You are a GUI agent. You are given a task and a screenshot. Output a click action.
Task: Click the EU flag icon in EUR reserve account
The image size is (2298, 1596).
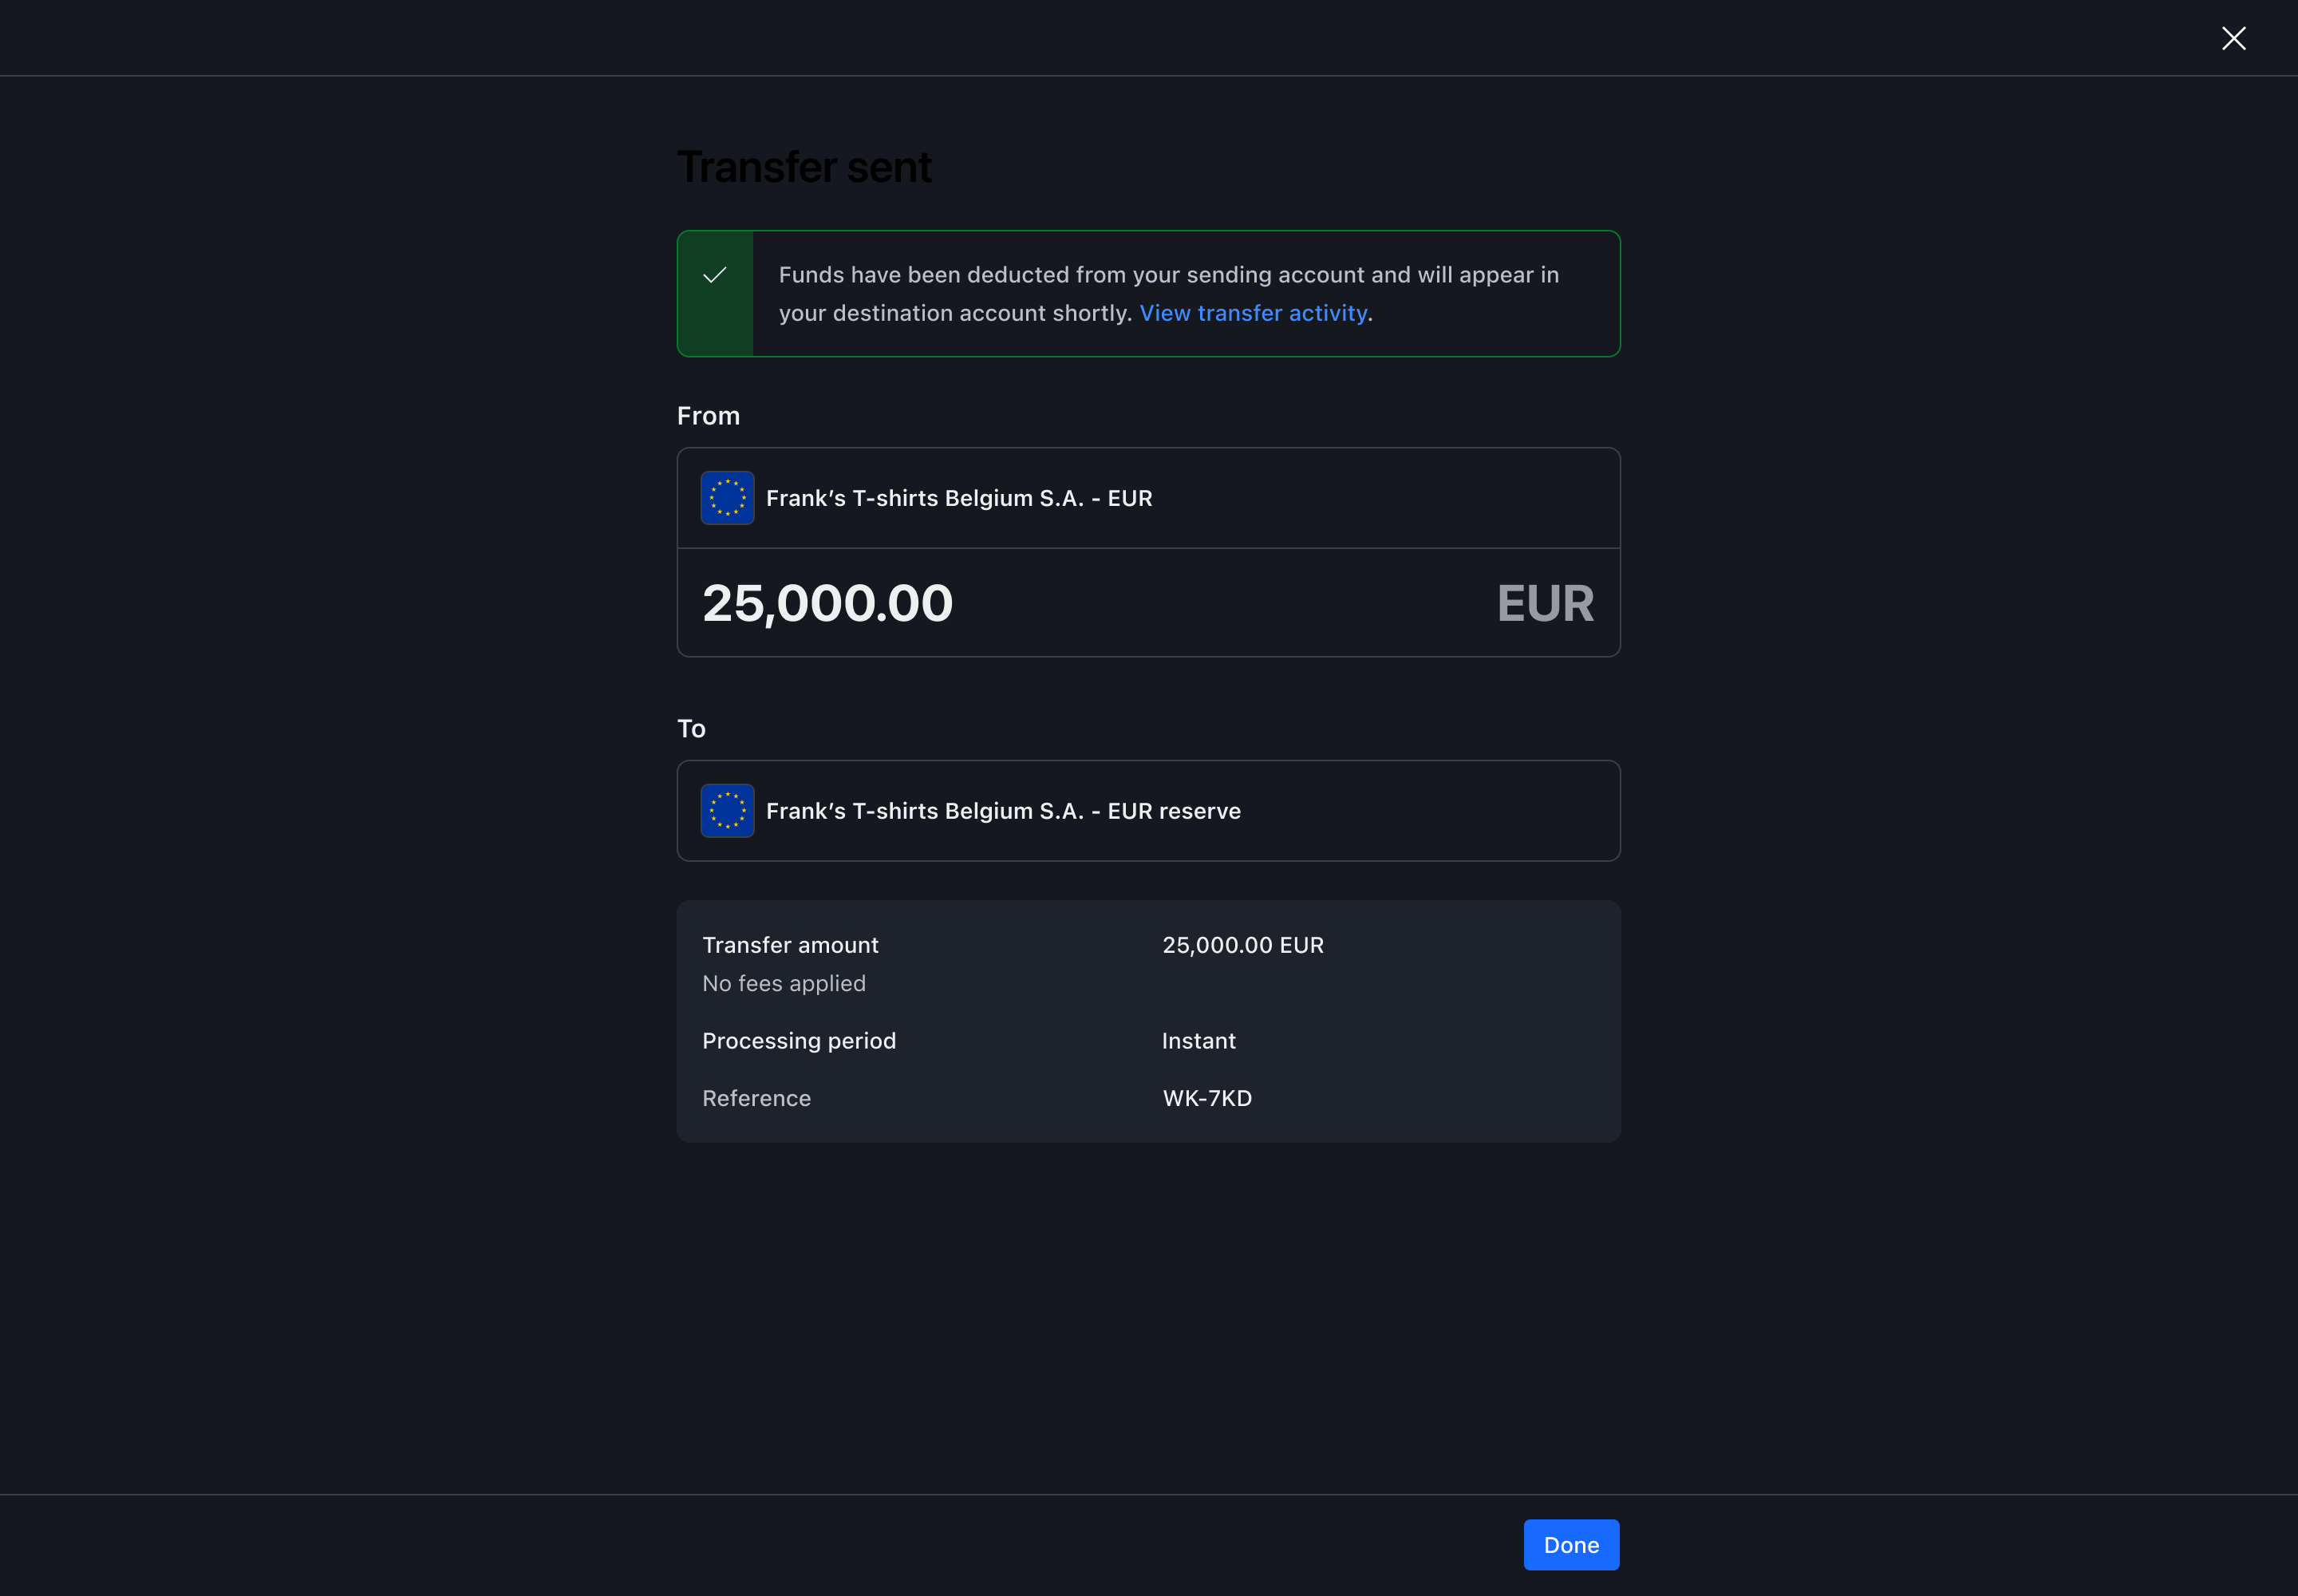727,811
